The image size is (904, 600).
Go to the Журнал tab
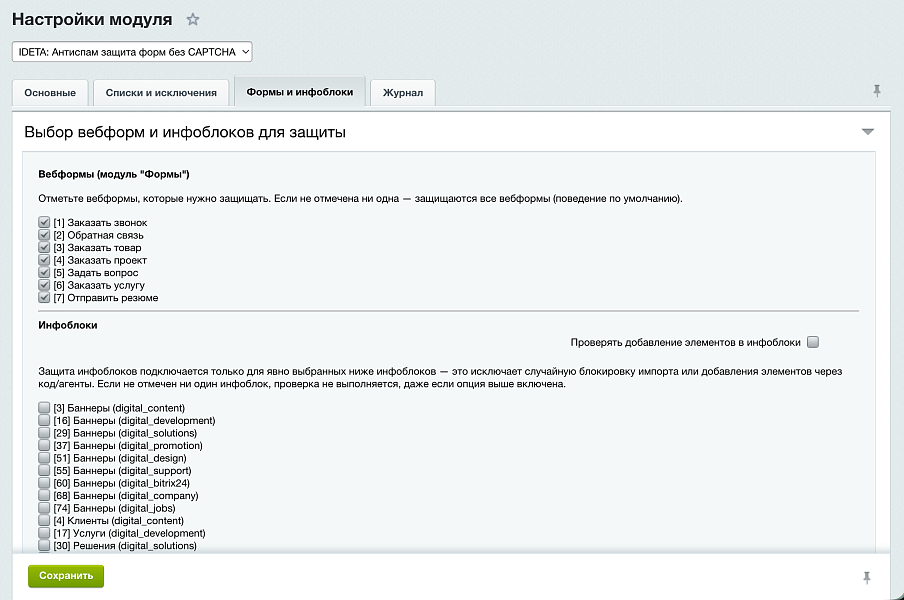click(x=403, y=93)
